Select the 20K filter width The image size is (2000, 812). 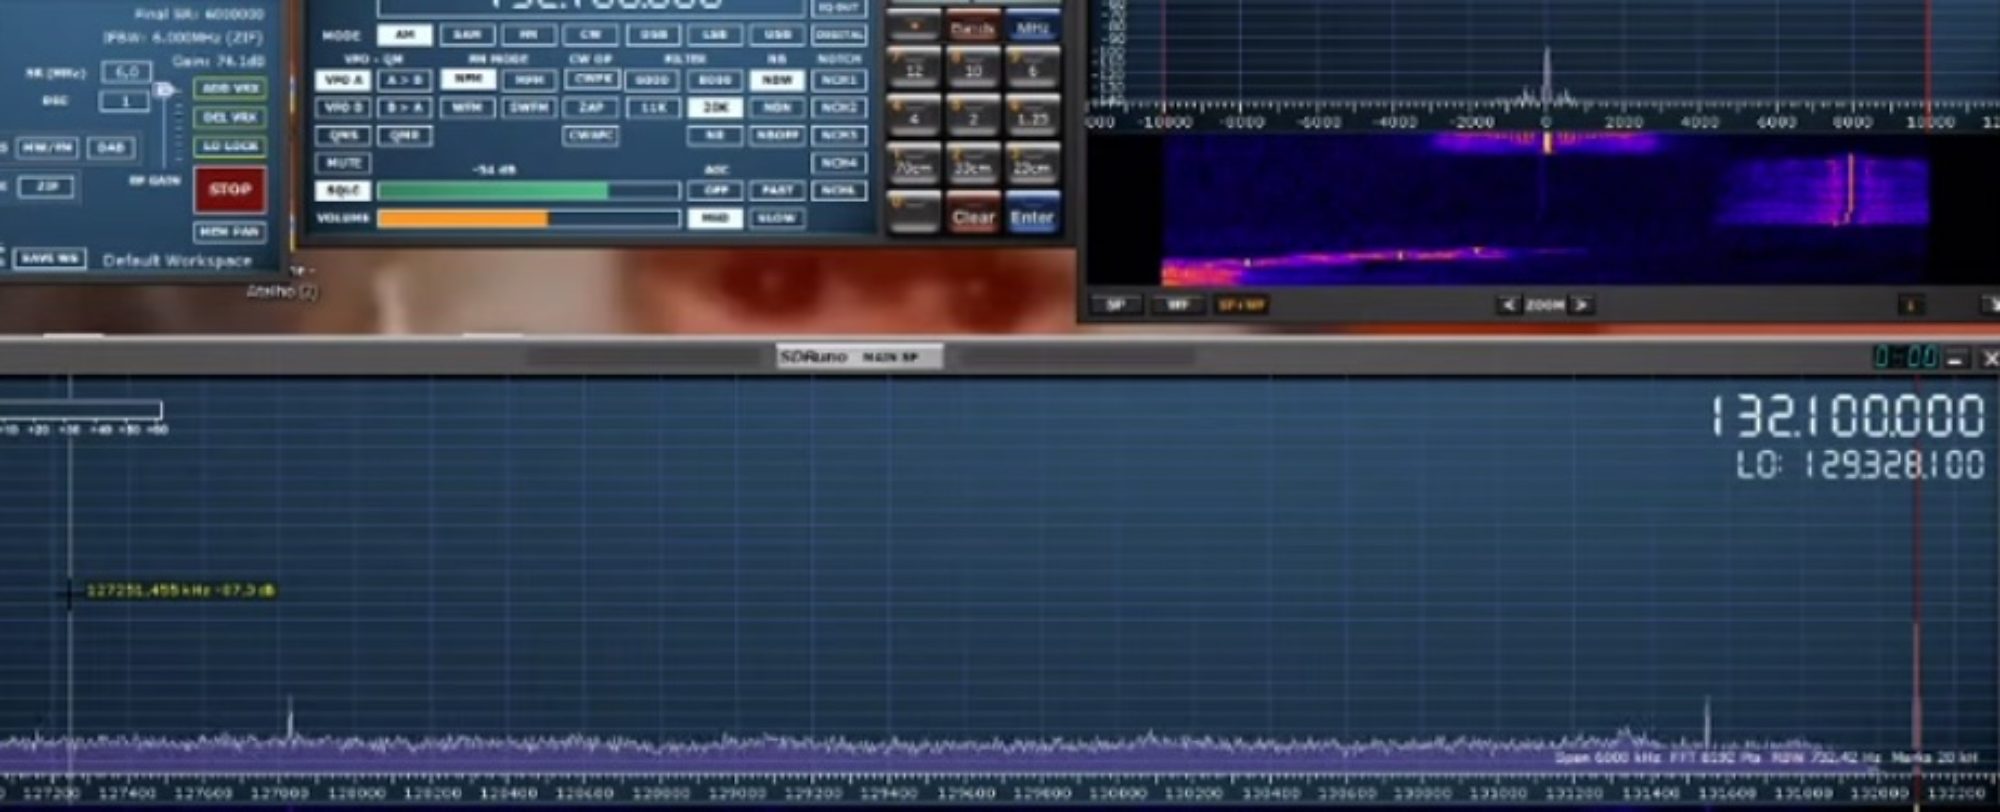[715, 107]
